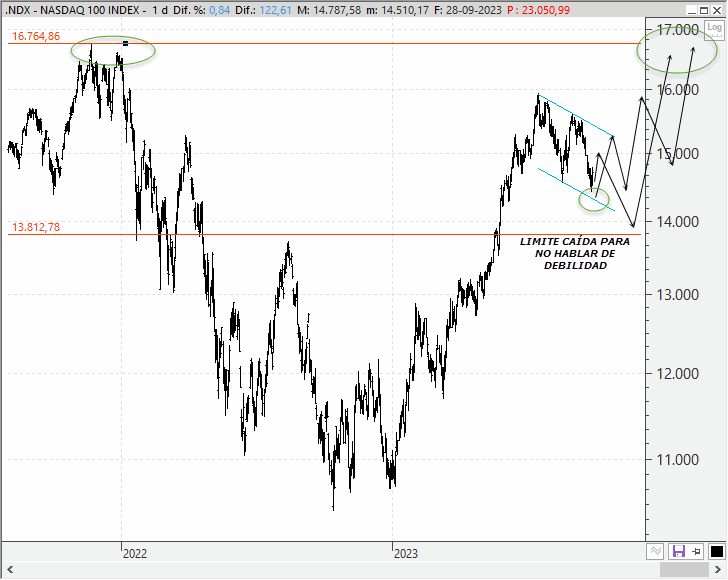
Task: Click the 12.000 price axis label
Action: pos(677,373)
